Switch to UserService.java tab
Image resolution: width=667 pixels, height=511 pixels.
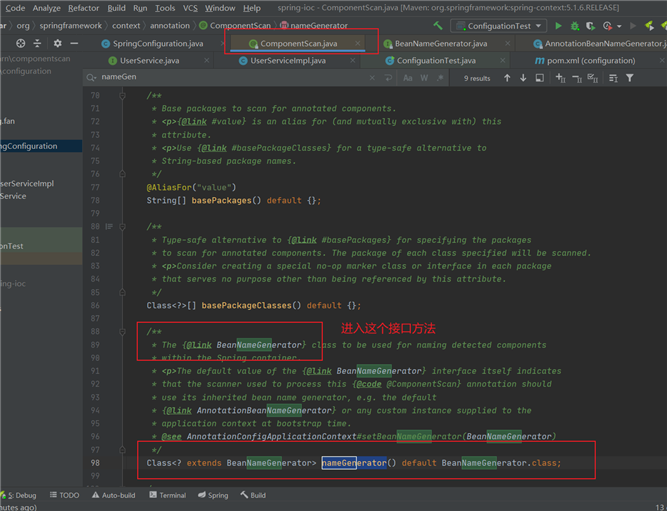click(149, 60)
